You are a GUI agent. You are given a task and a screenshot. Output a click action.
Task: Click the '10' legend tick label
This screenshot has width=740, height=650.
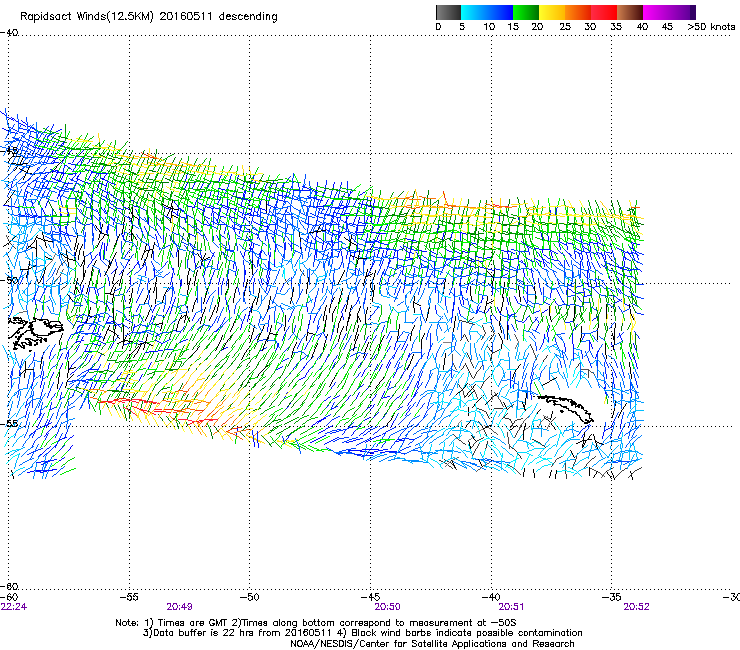click(489, 27)
